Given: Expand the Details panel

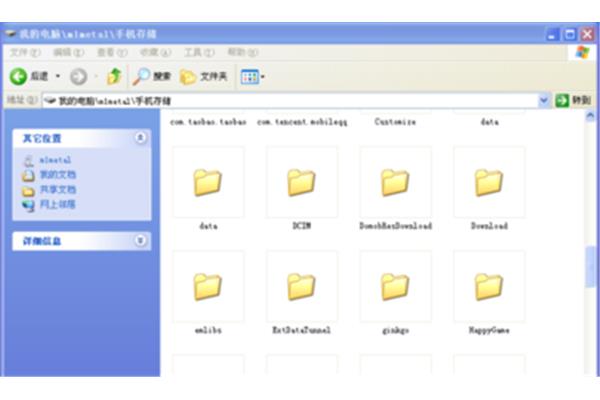Looking at the screenshot, I should coord(140,240).
